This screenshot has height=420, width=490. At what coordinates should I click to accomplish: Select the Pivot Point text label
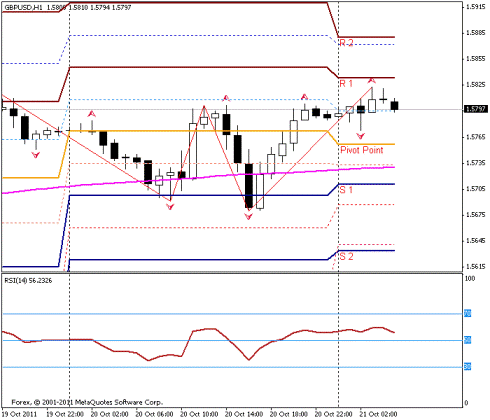(362, 150)
